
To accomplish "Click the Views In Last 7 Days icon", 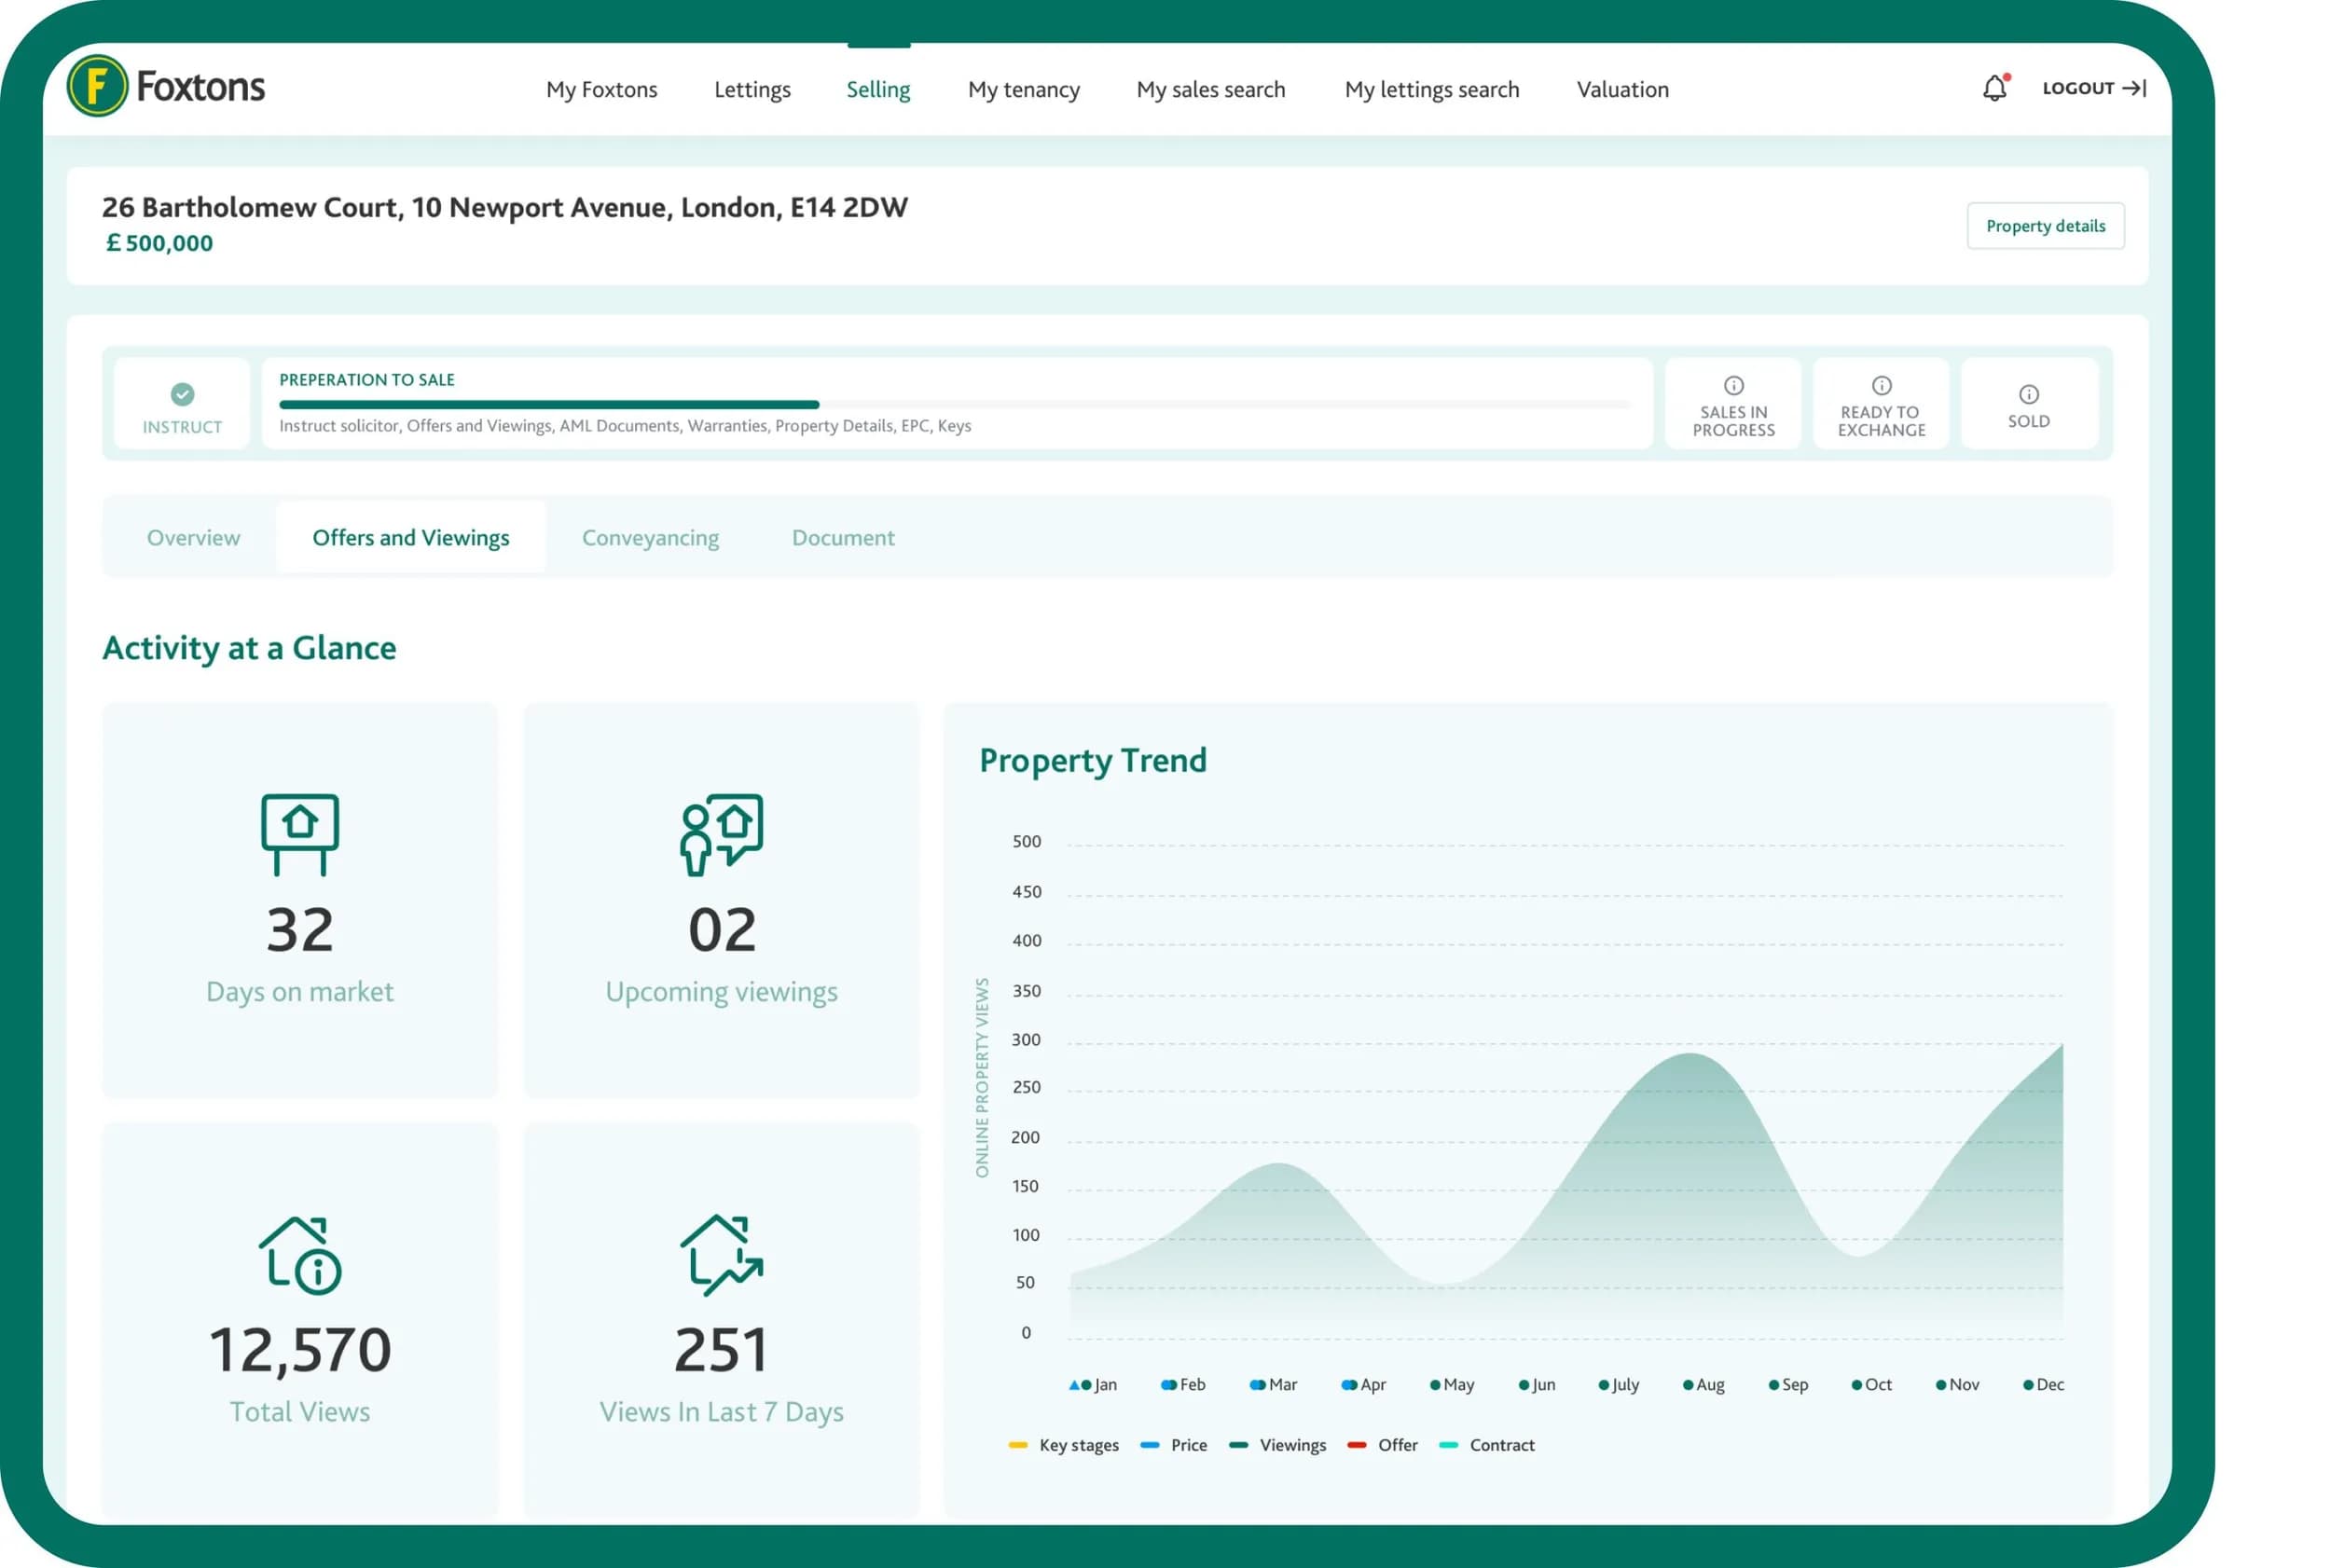I will point(721,1255).
